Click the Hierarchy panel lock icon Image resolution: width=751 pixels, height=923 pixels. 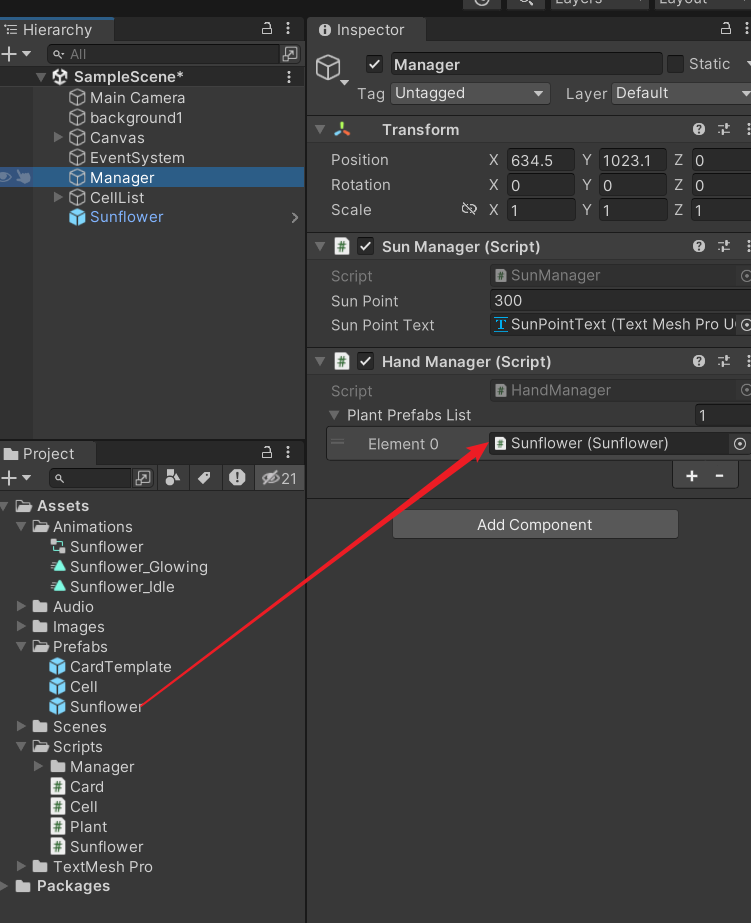click(x=267, y=29)
